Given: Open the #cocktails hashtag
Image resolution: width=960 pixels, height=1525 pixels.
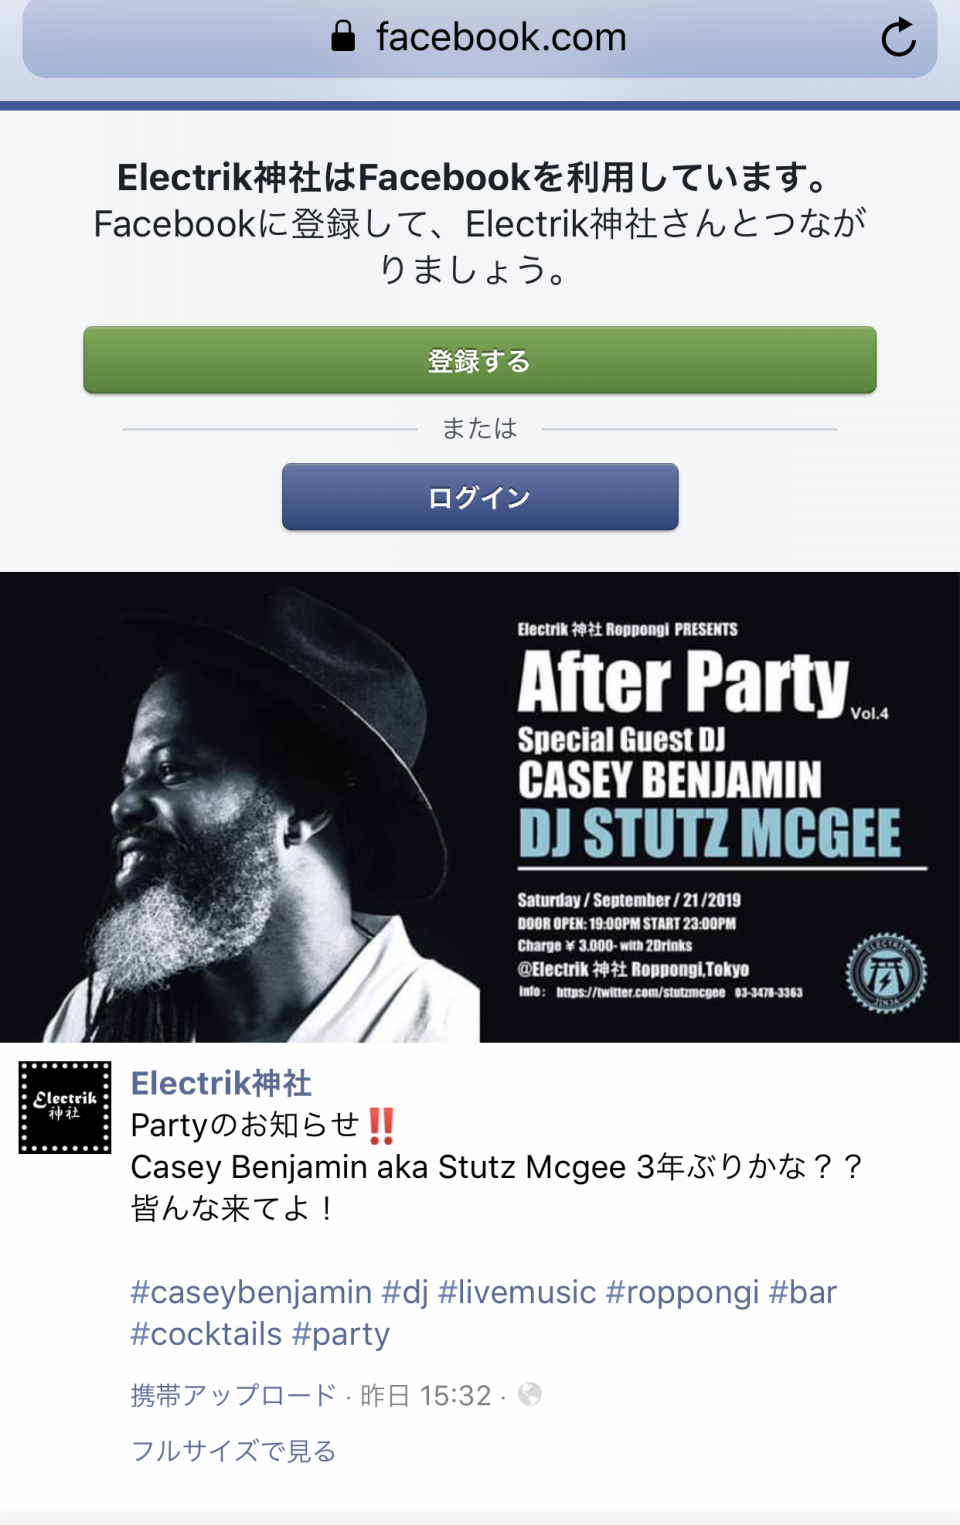Looking at the screenshot, I should click(207, 1334).
